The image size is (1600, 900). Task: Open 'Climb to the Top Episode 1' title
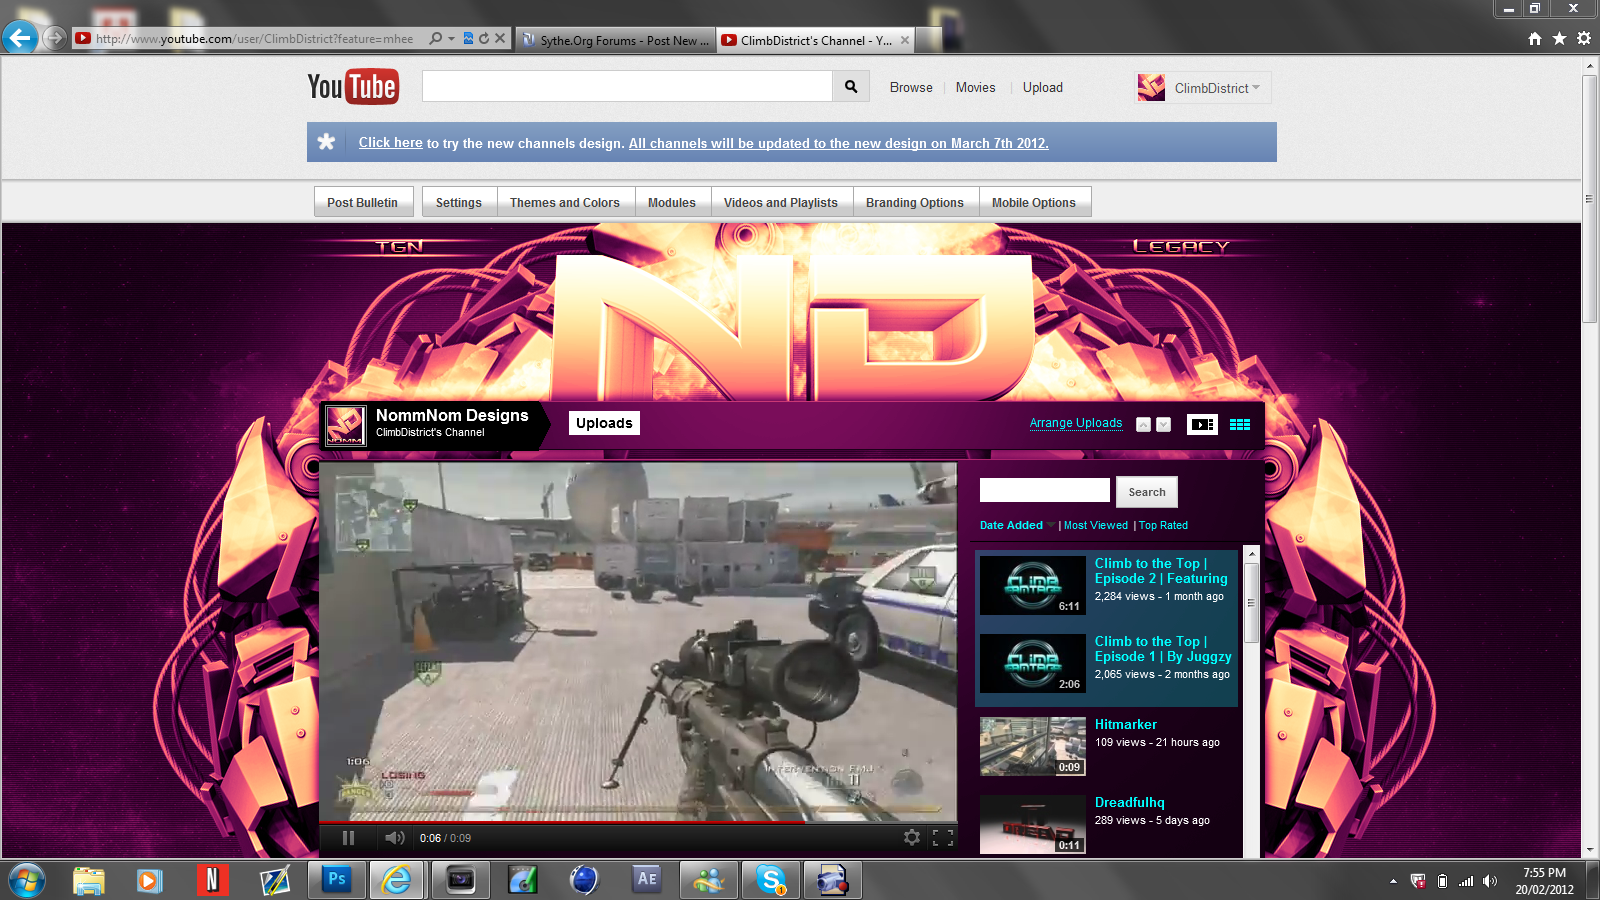(x=1163, y=649)
